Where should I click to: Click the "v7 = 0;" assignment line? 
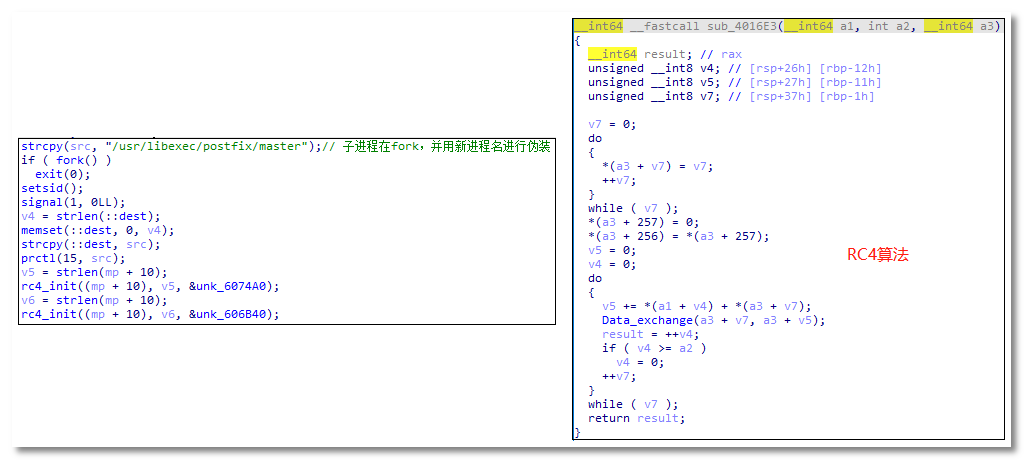(612, 124)
